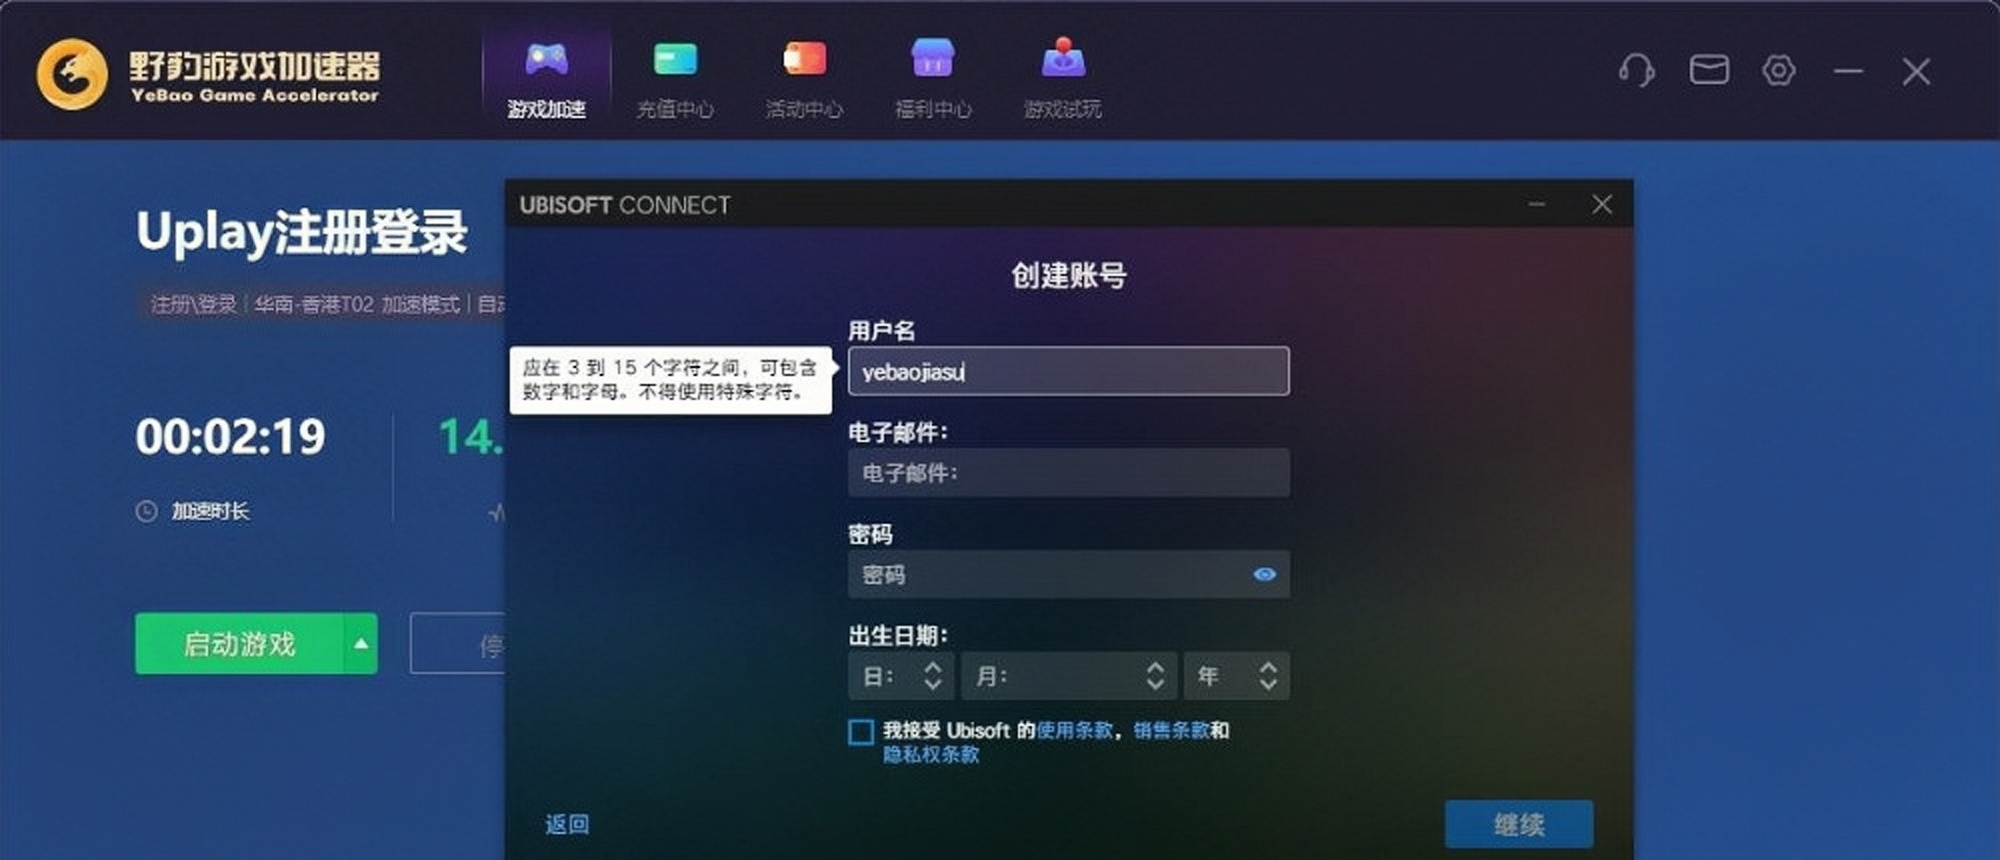Open the message inbox icon

[1709, 70]
